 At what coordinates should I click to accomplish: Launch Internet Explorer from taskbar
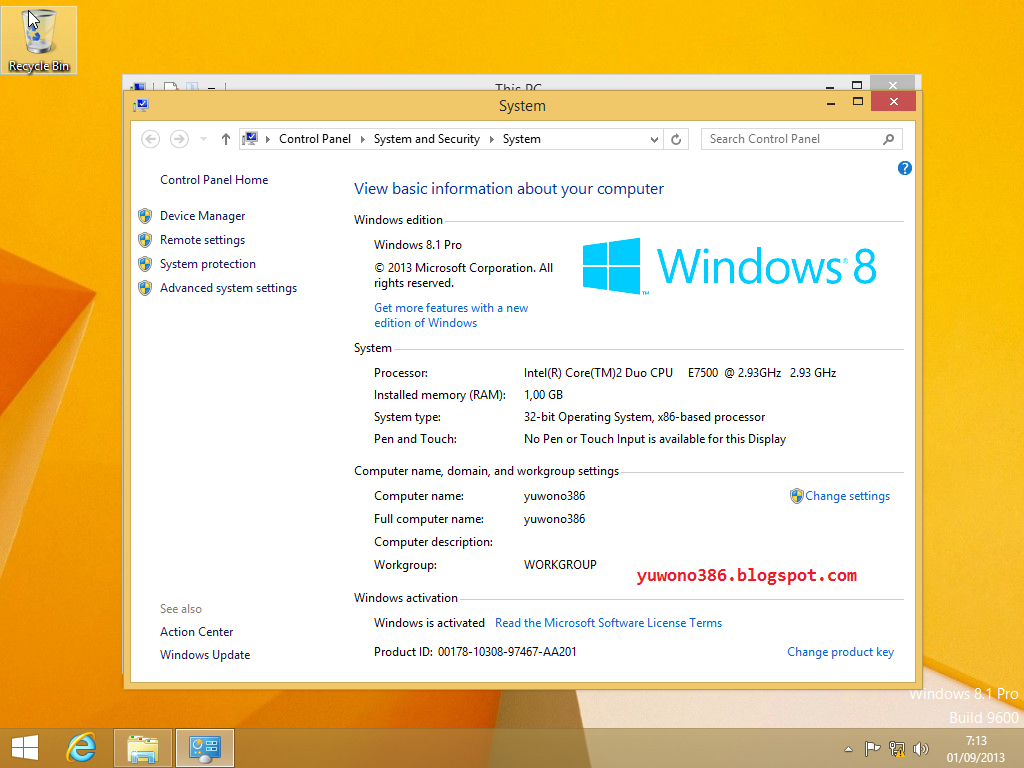pos(81,748)
